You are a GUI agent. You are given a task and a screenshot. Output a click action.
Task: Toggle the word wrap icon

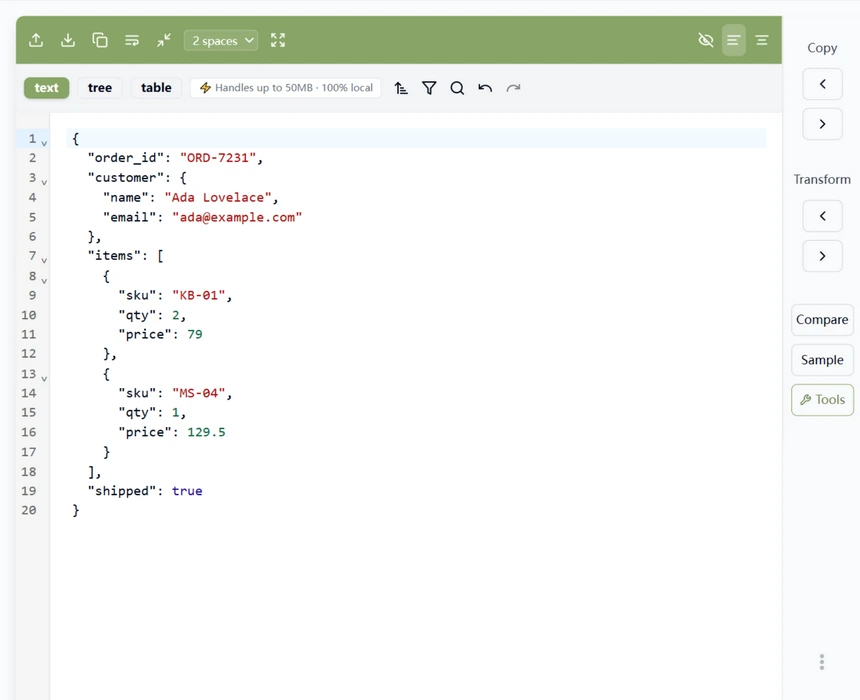[x=132, y=40]
